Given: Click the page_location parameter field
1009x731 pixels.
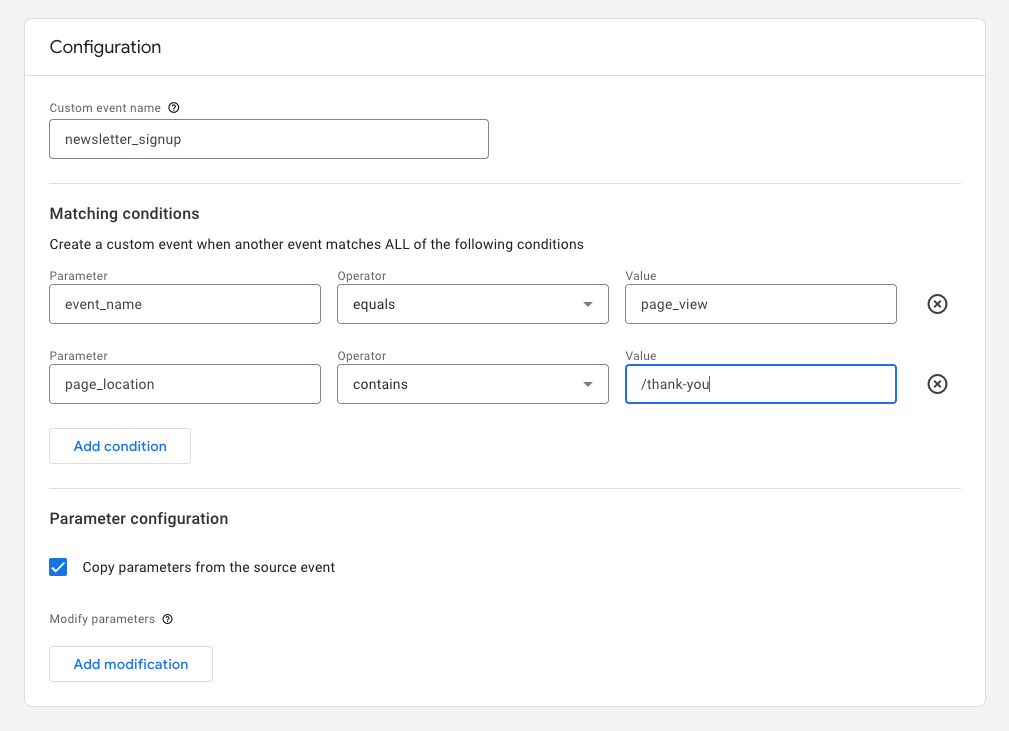Looking at the screenshot, I should pyautogui.click(x=185, y=384).
